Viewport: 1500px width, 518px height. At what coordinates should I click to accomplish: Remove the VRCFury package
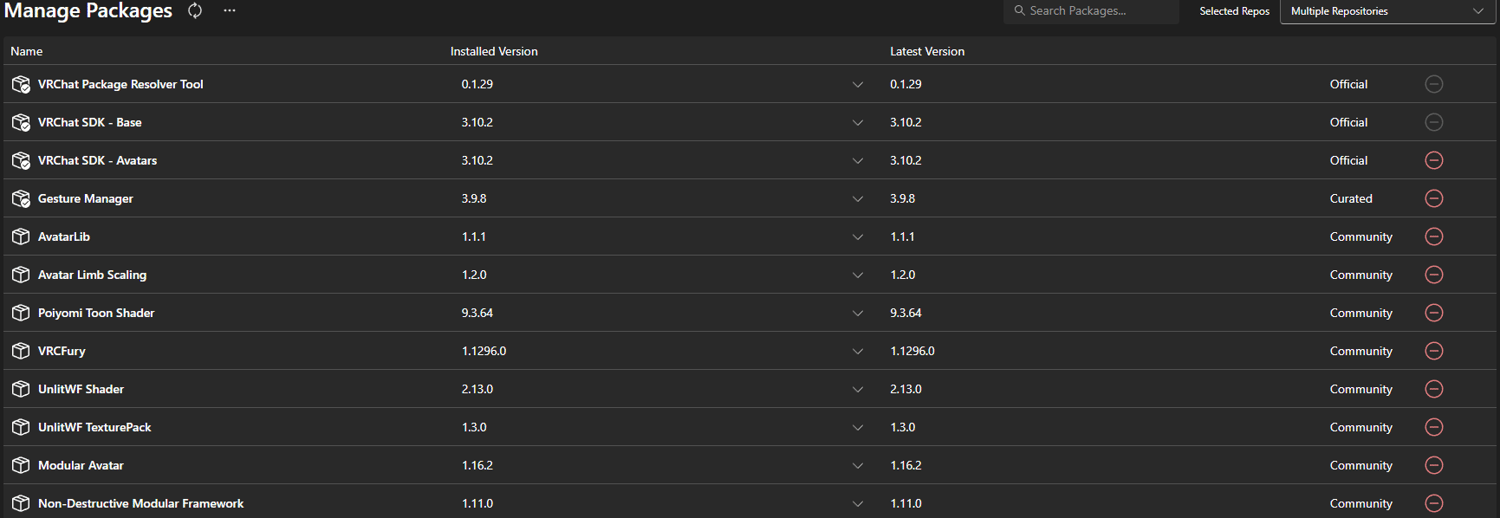pos(1434,351)
